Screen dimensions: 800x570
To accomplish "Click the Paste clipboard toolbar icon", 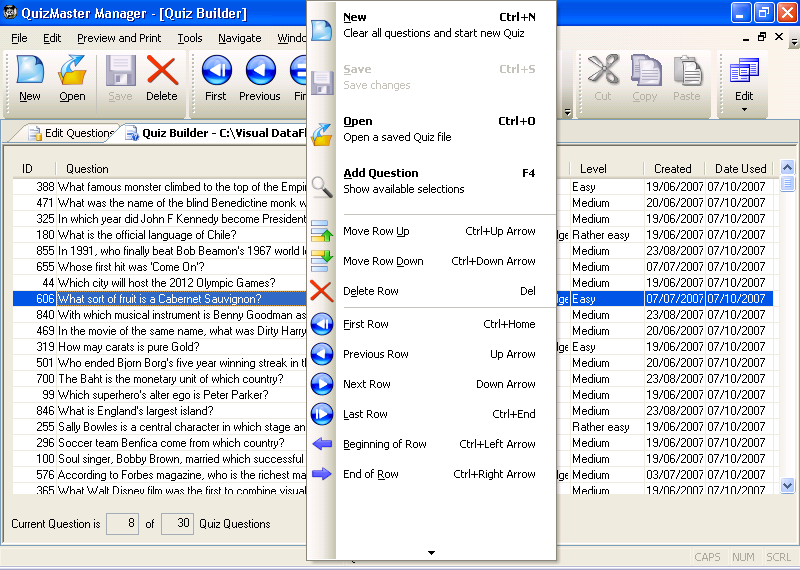I will pyautogui.click(x=687, y=70).
